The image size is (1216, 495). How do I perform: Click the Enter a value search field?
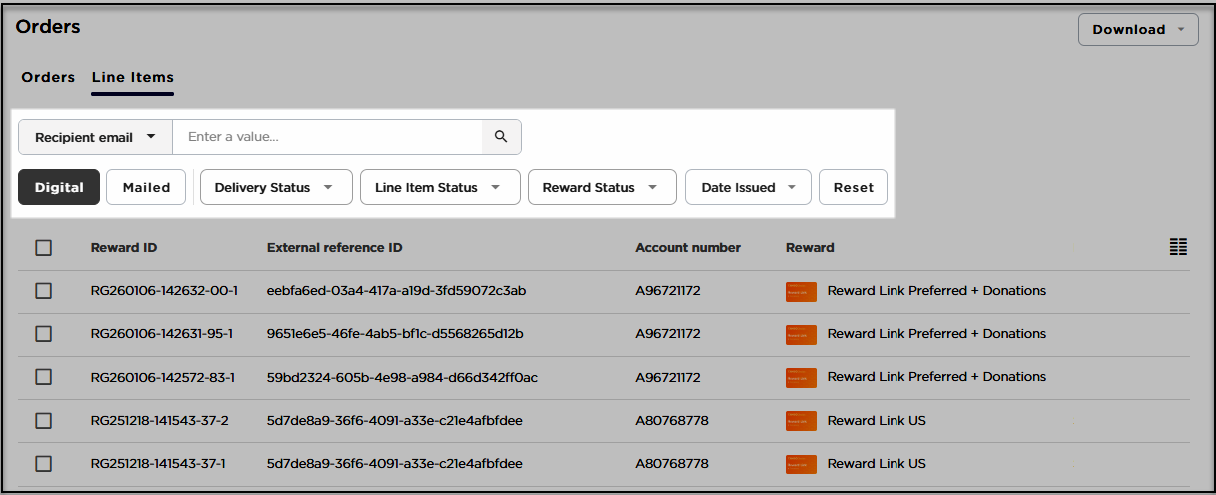tap(327, 137)
